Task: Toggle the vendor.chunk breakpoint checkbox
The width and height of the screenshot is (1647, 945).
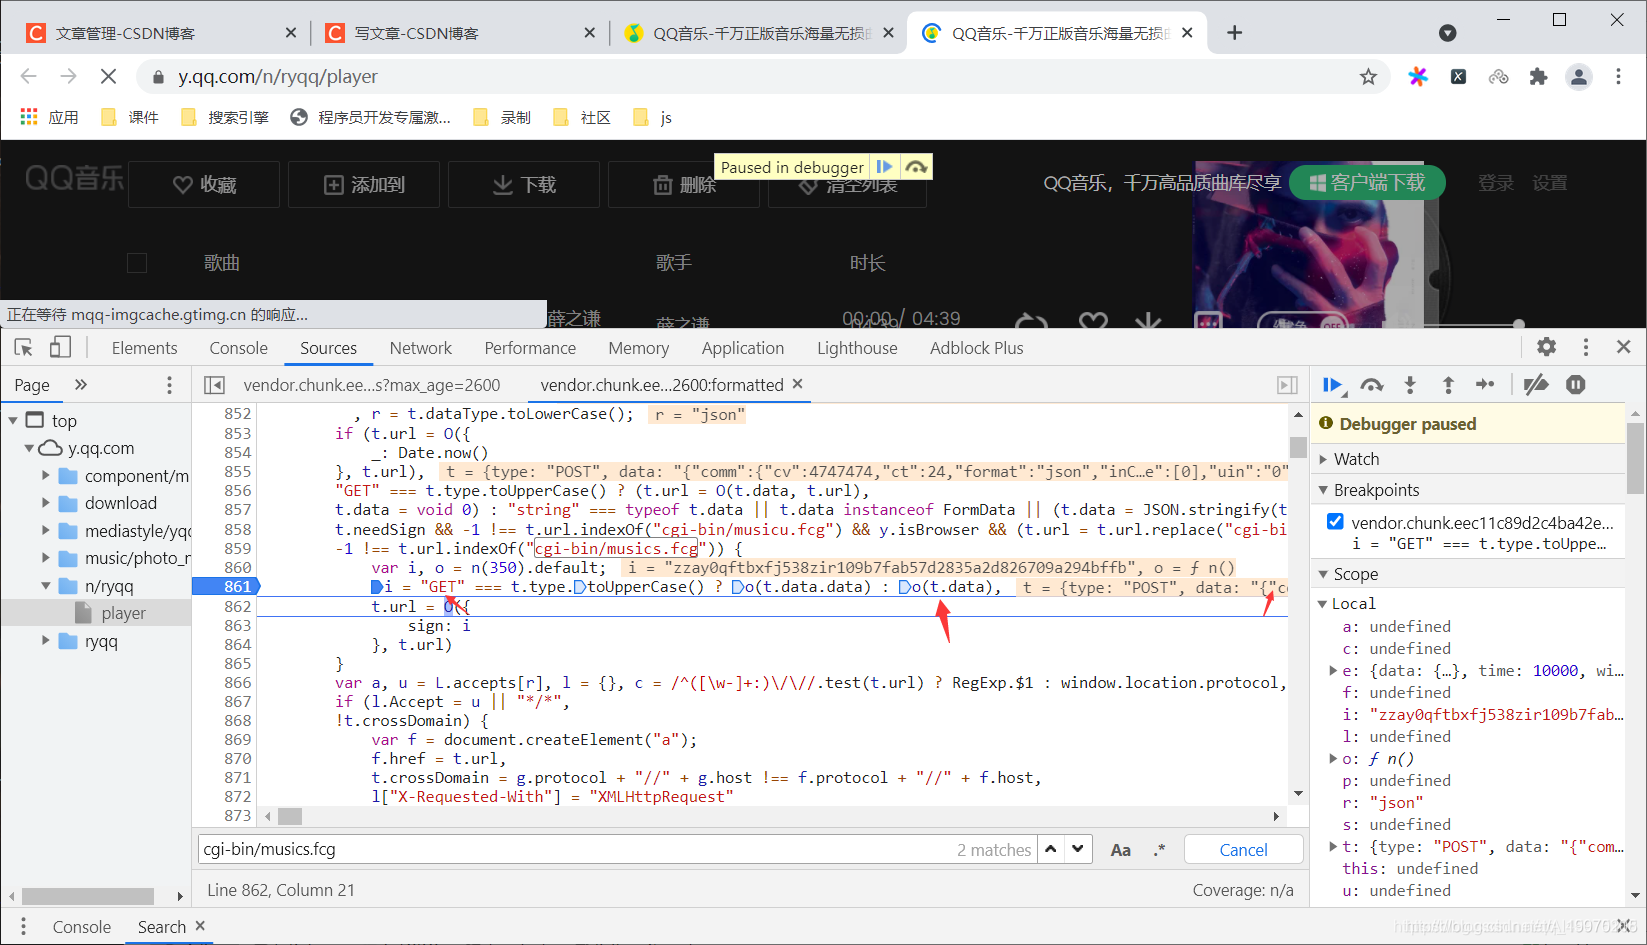Action: coord(1335,521)
